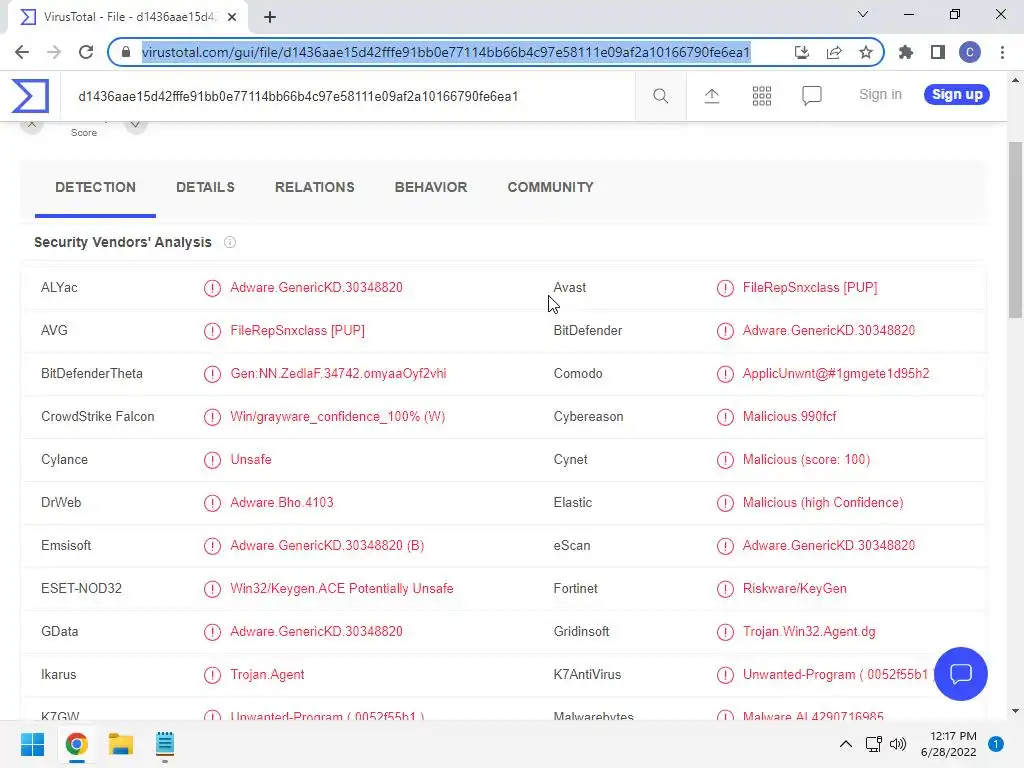Viewport: 1024px width, 768px height.
Task: Open the Chrome extensions puzzle icon
Action: [906, 52]
